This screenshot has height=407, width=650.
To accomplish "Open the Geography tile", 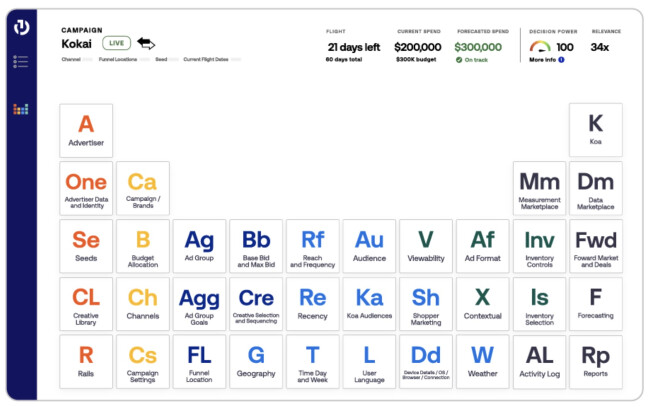I will coord(256,362).
